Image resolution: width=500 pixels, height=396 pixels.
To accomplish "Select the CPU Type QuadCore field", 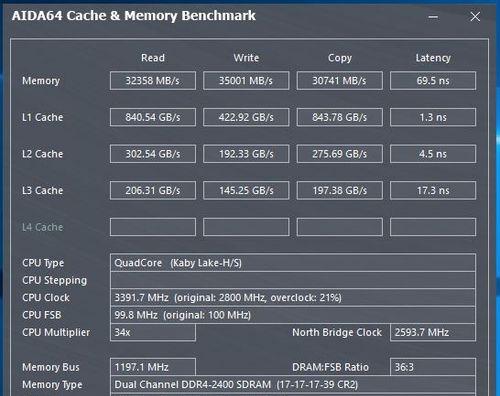I will tap(293, 263).
